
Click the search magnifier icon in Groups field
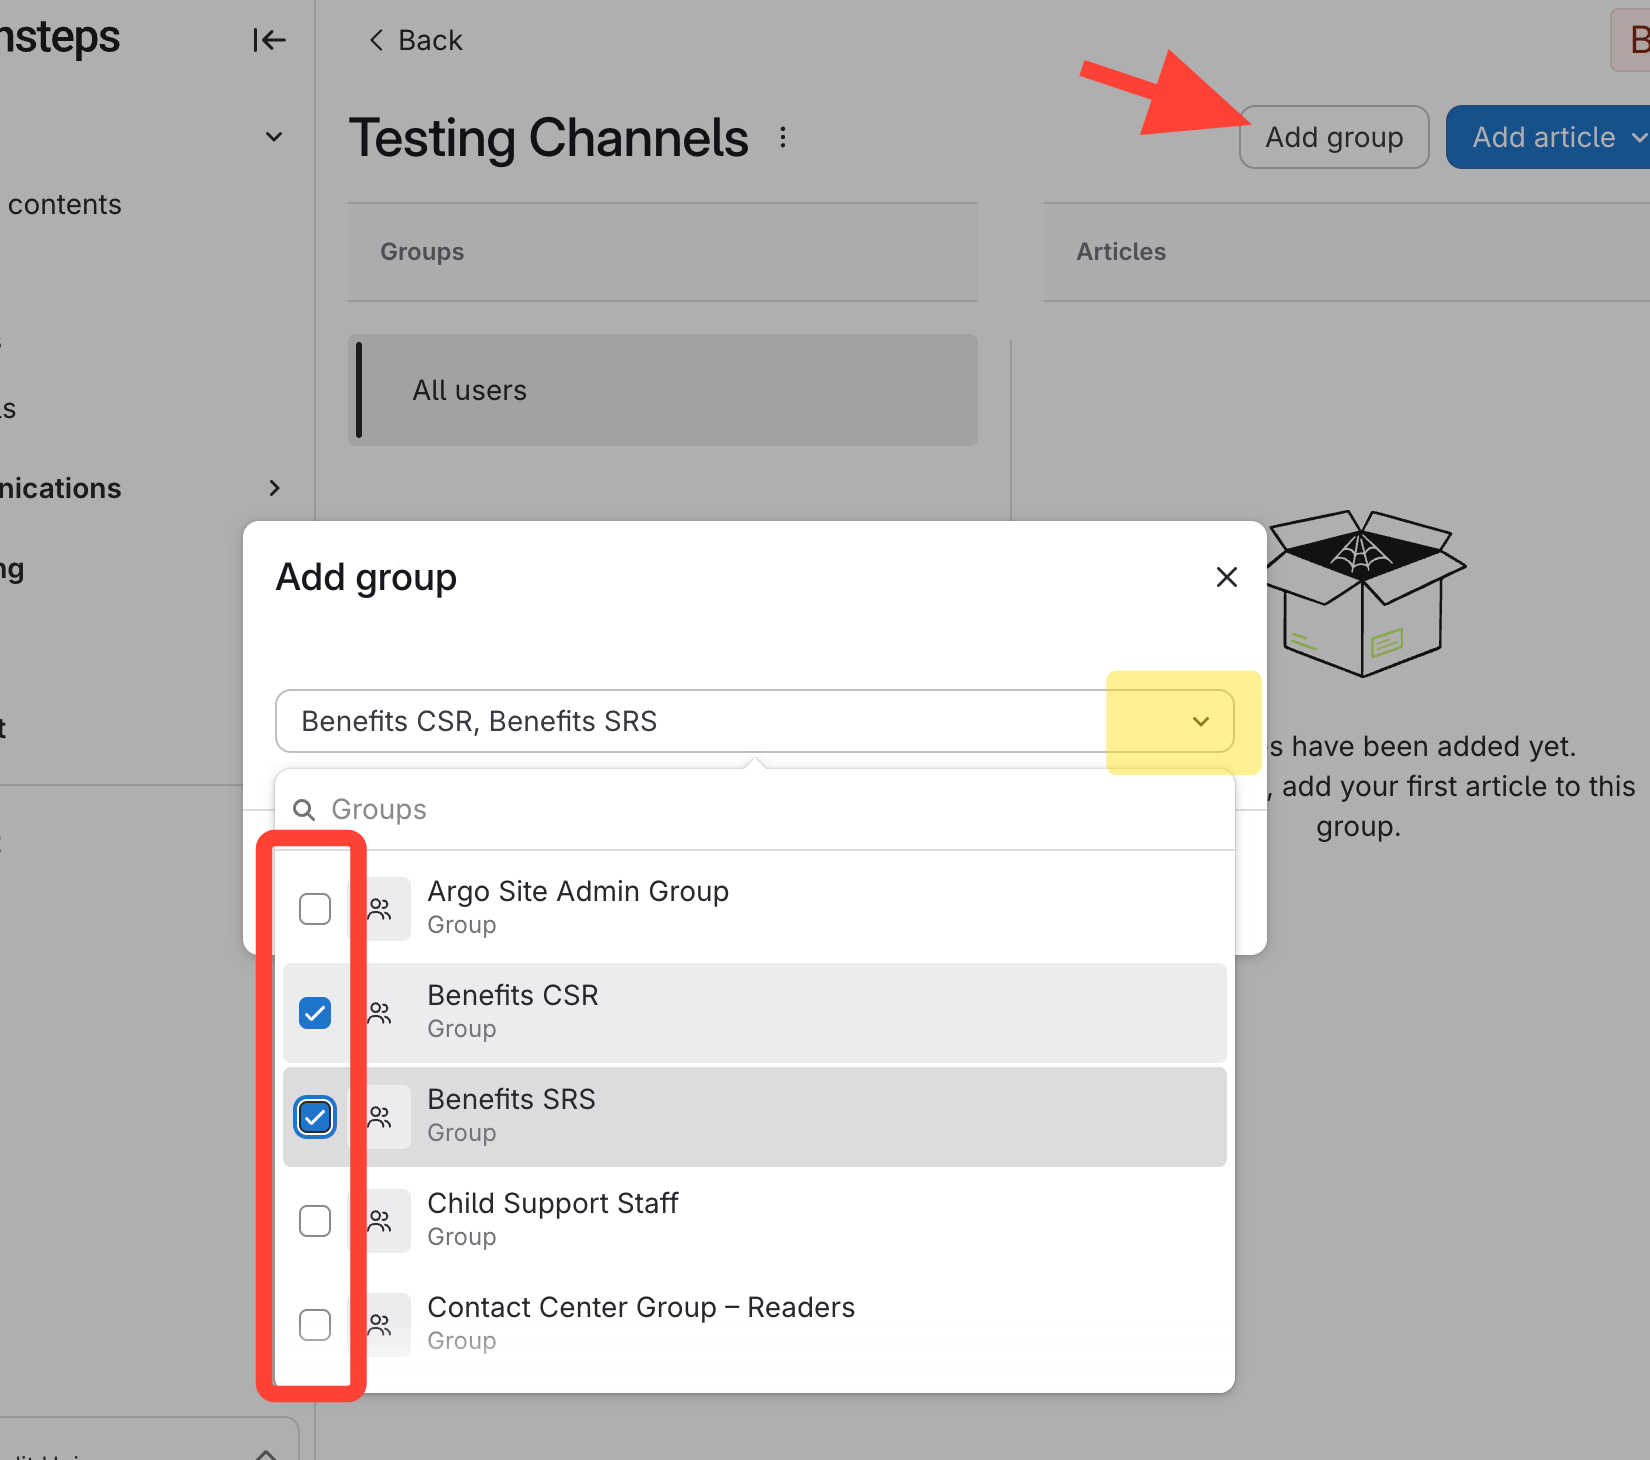point(304,809)
